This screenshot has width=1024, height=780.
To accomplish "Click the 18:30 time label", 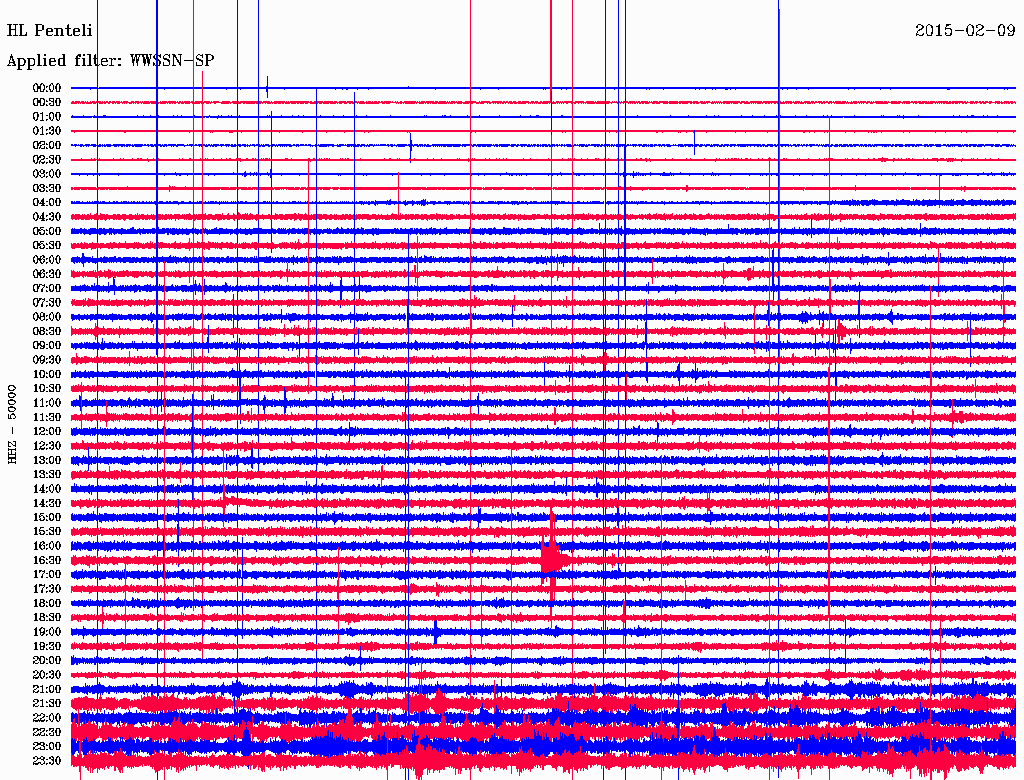I will click(46, 617).
